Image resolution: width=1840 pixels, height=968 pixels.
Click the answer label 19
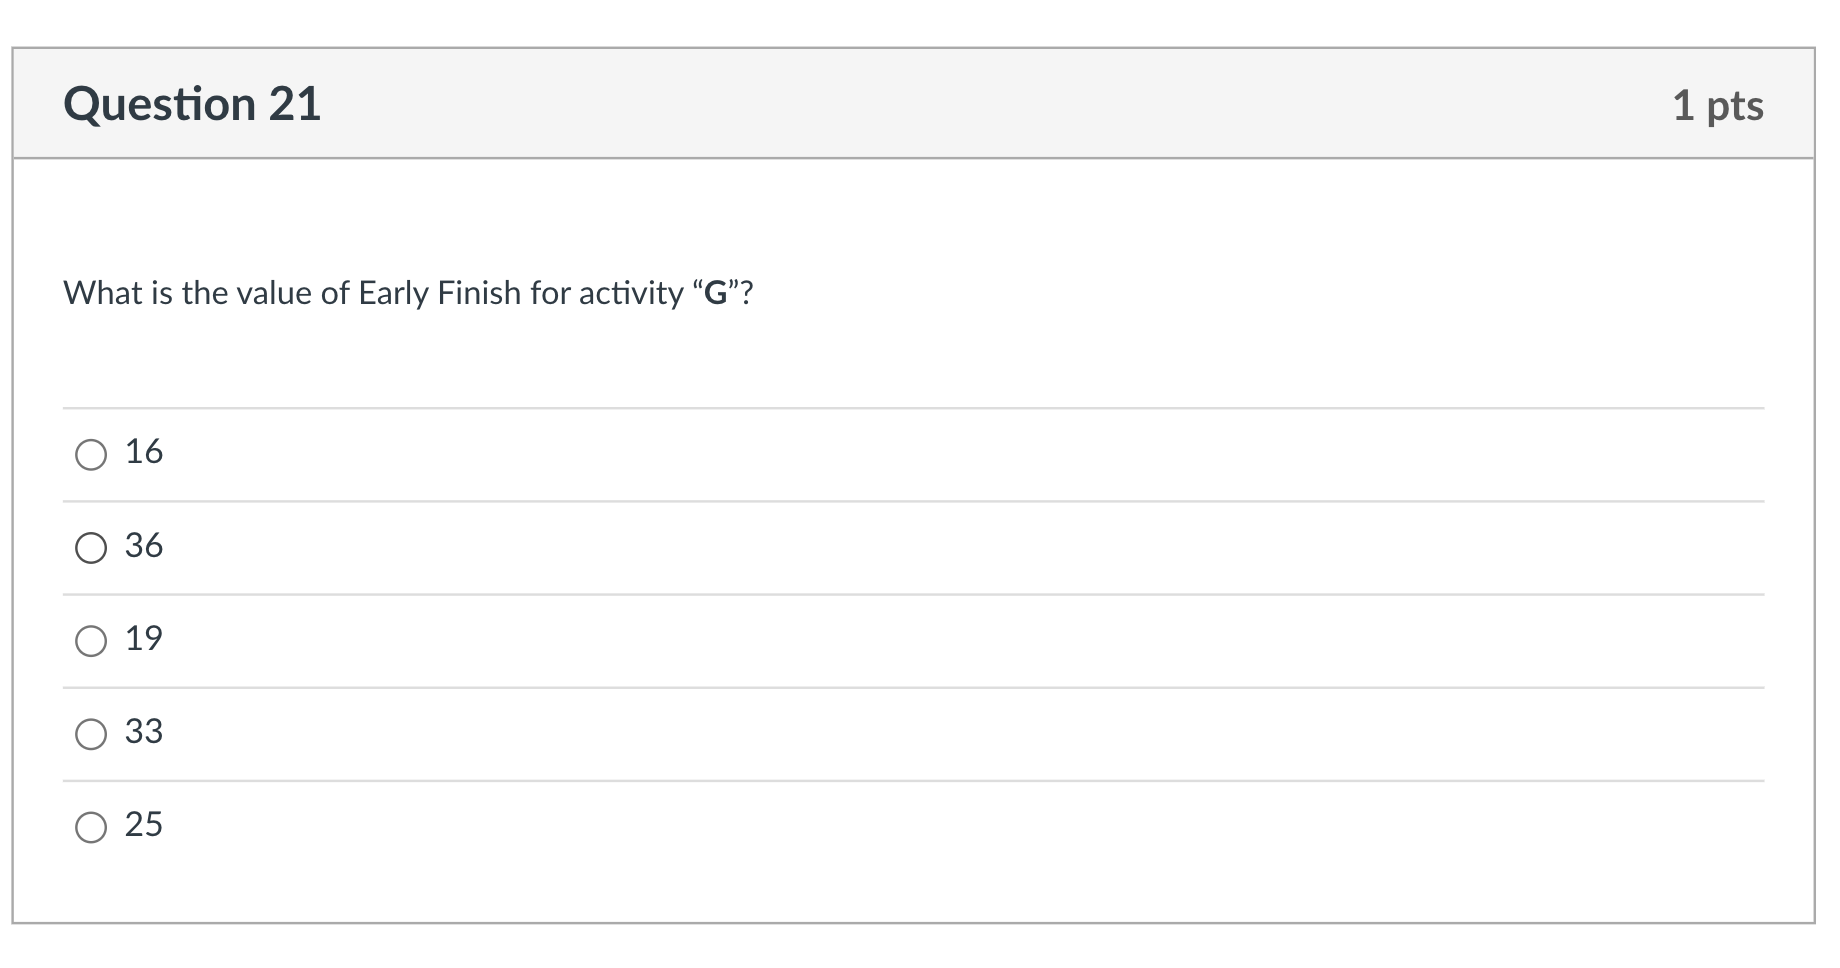pyautogui.click(x=143, y=638)
